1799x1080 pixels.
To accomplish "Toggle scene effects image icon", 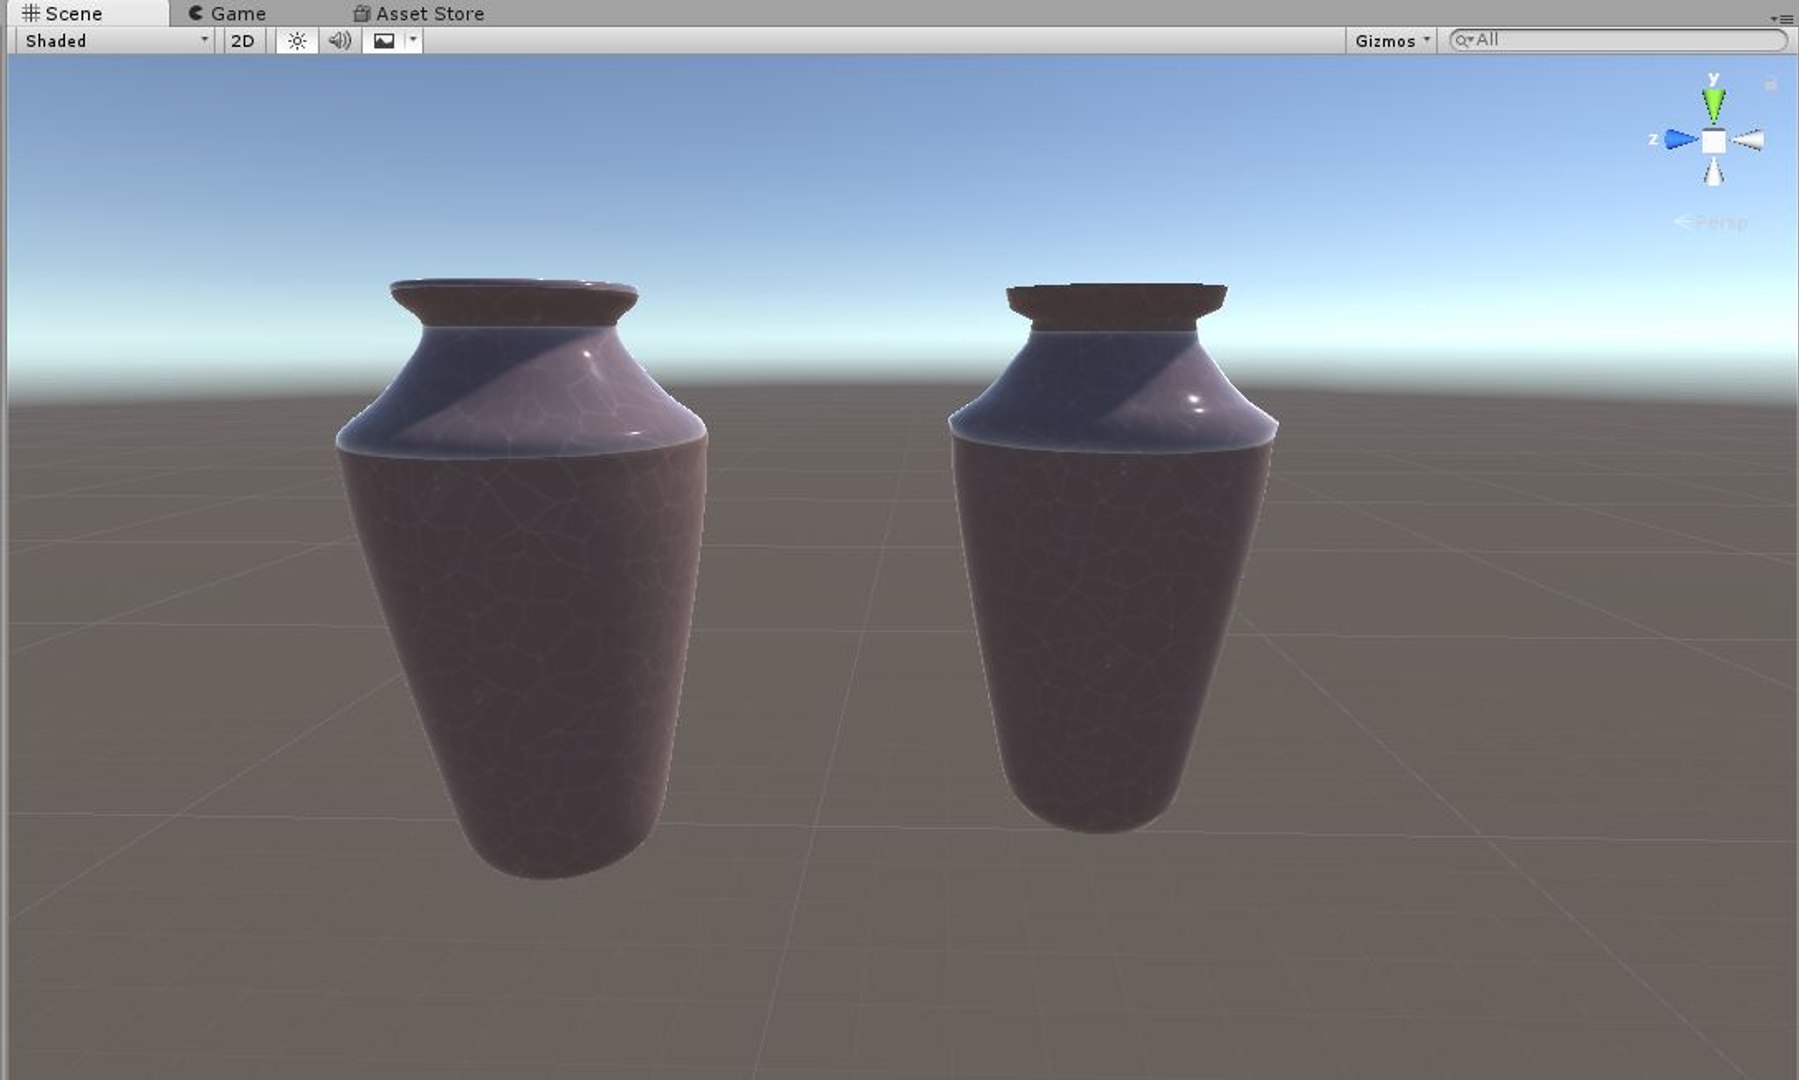I will [x=384, y=40].
